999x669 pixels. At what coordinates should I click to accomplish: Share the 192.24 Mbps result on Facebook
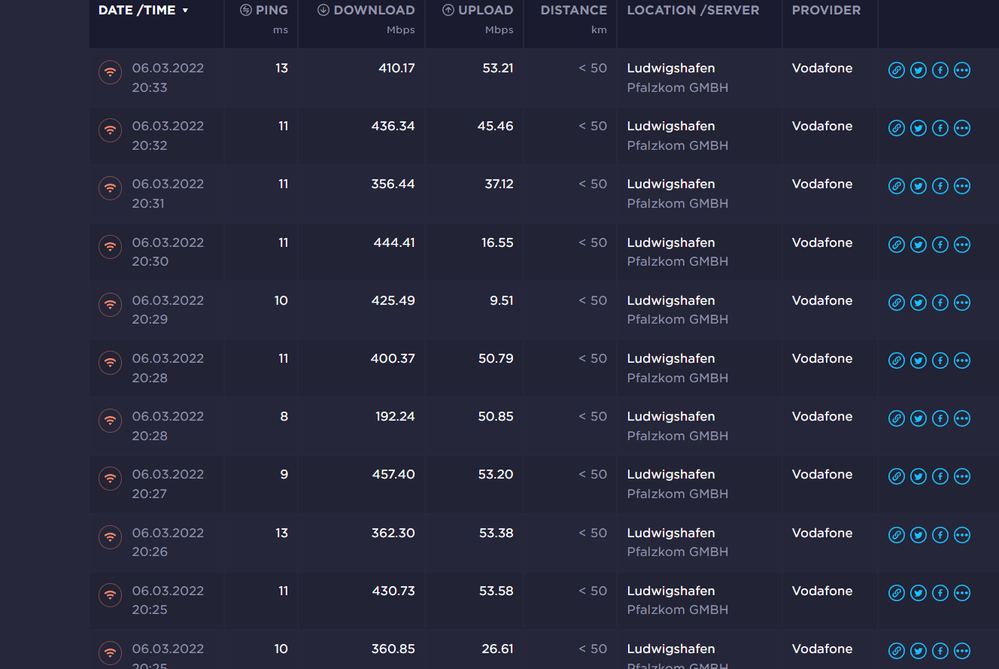pos(940,419)
